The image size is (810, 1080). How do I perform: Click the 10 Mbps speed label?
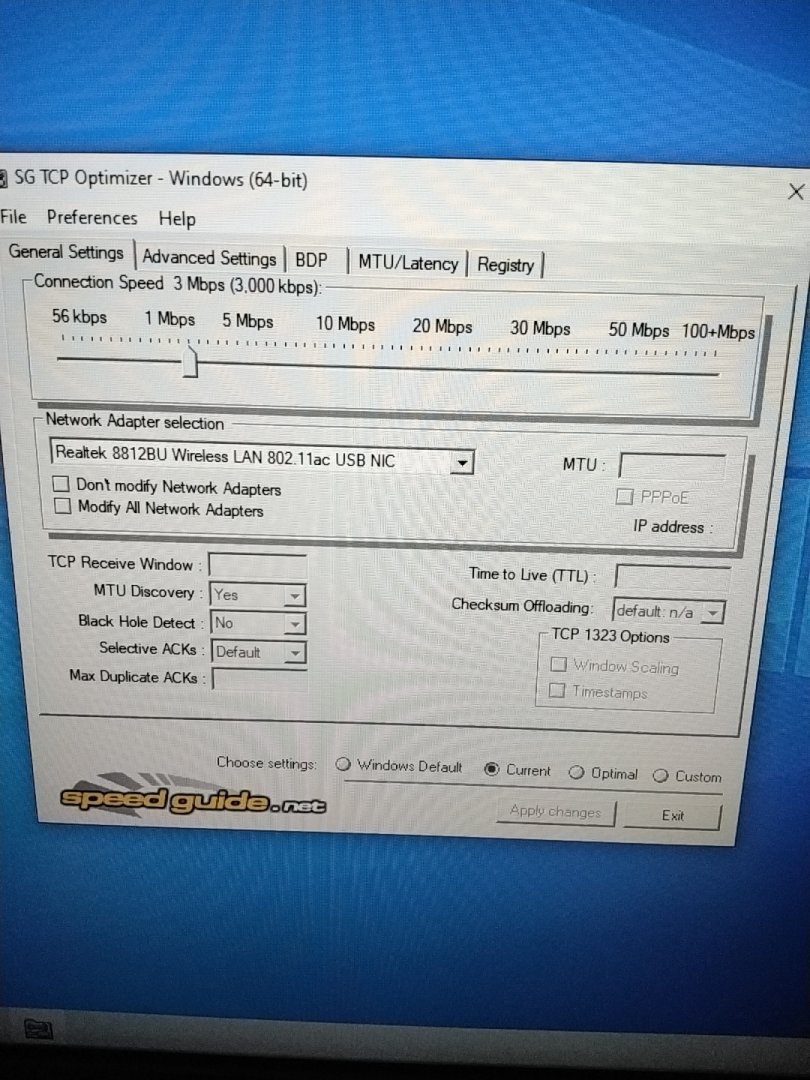point(345,324)
